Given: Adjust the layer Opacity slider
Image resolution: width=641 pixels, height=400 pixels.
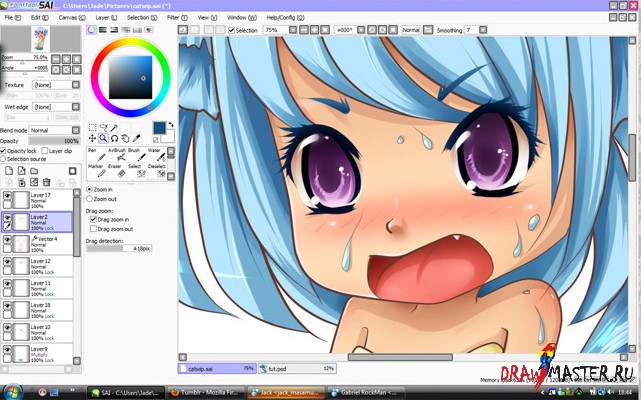Looking at the screenshot, I should pyautogui.click(x=54, y=141).
